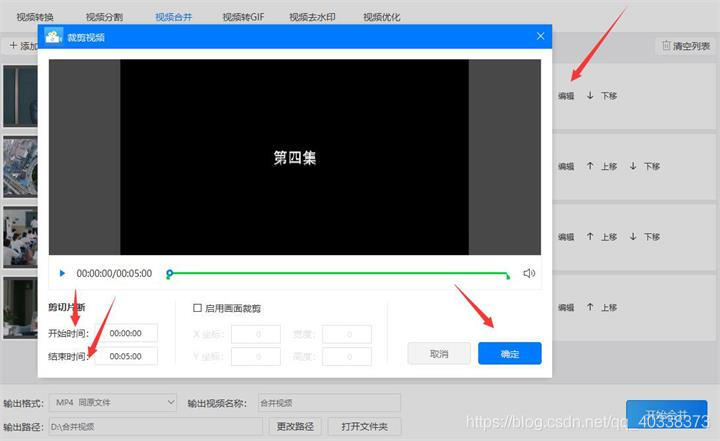
Task: Click the end time field
Action: point(126,356)
